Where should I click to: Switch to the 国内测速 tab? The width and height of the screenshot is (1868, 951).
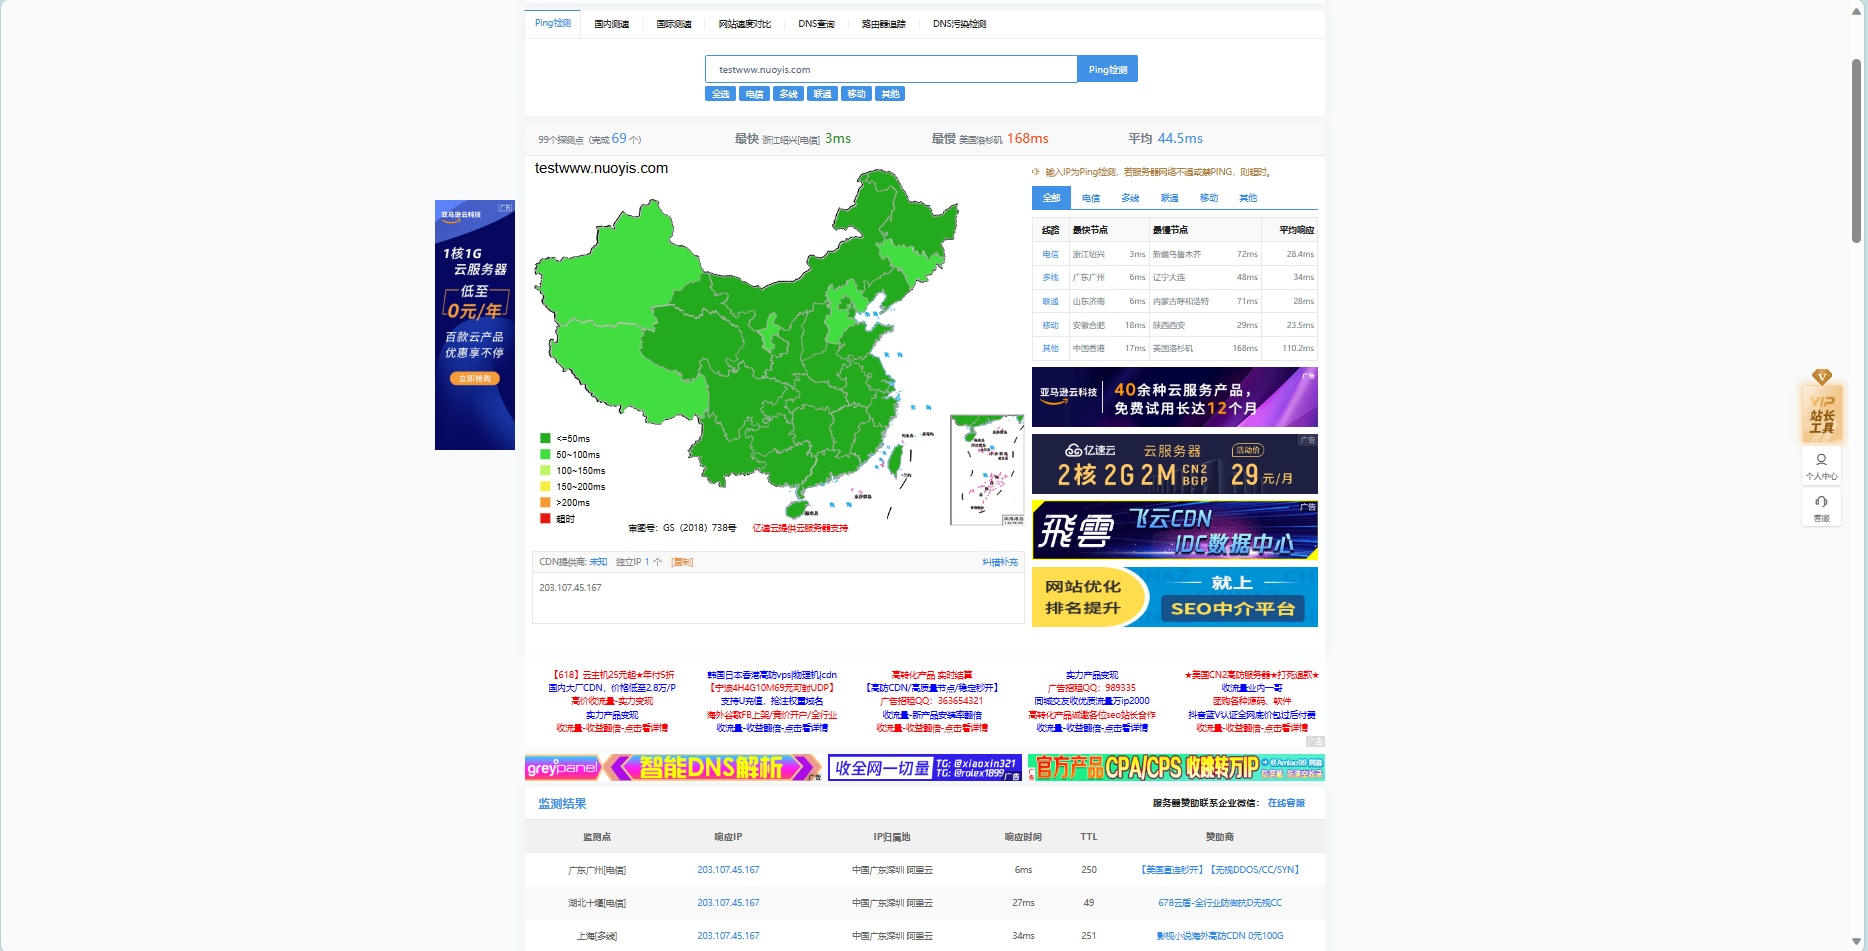pyautogui.click(x=611, y=24)
